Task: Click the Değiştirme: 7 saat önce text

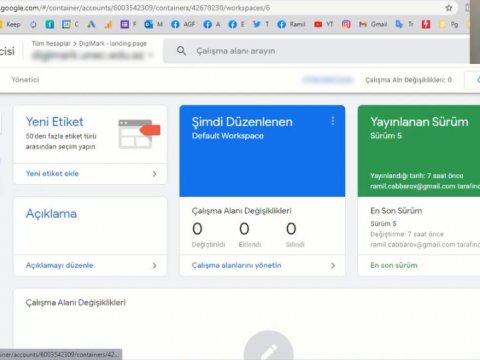Action: point(407,234)
